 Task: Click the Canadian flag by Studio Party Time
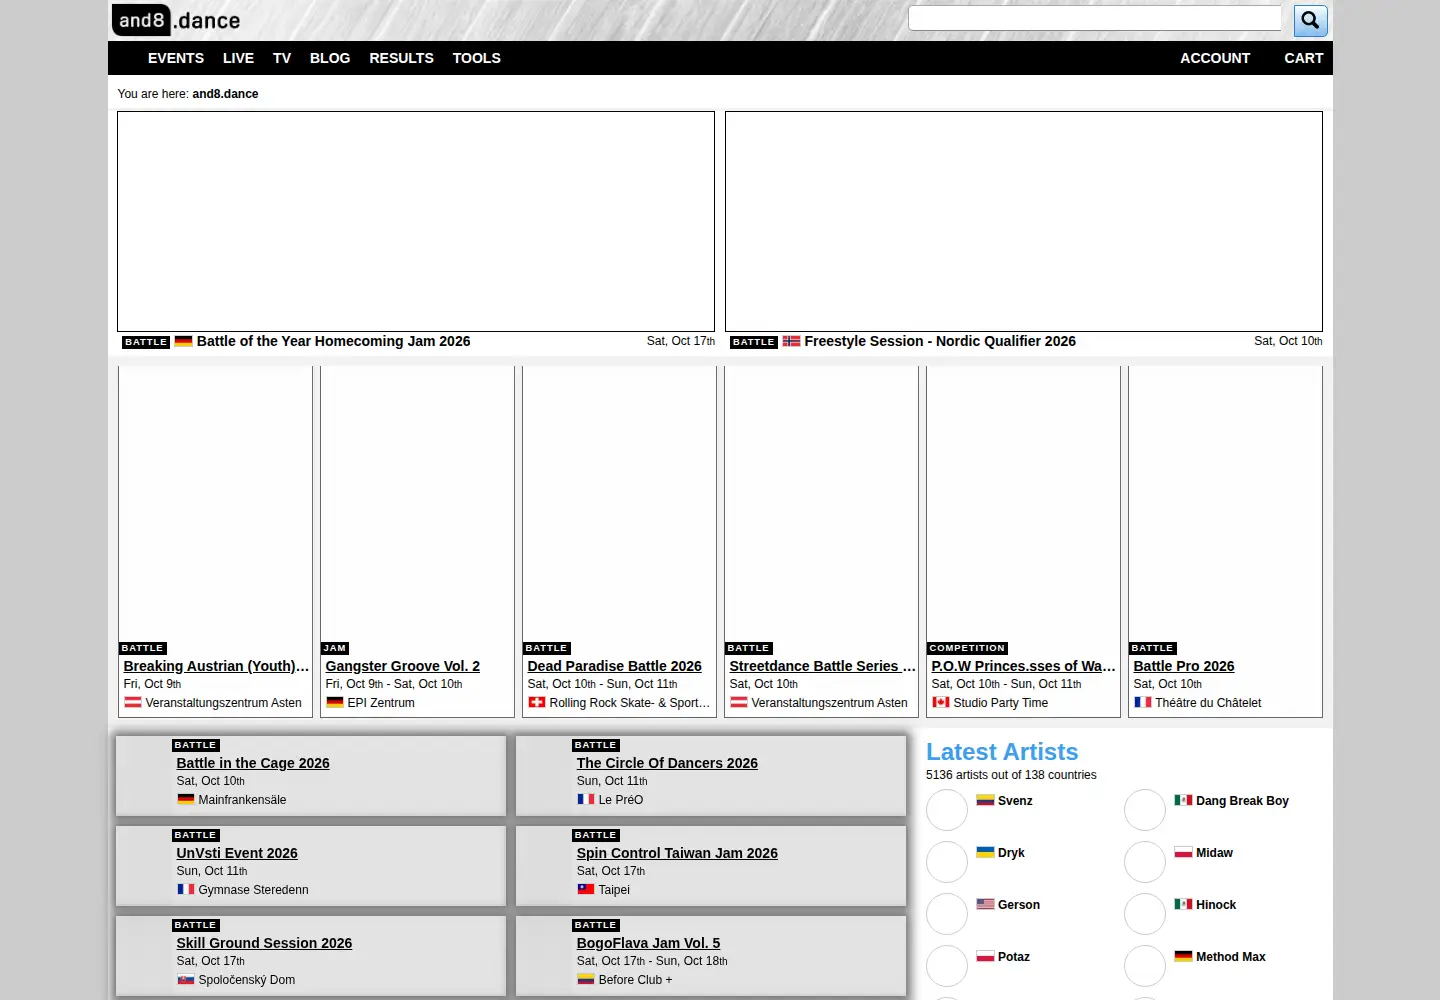pyautogui.click(x=940, y=702)
